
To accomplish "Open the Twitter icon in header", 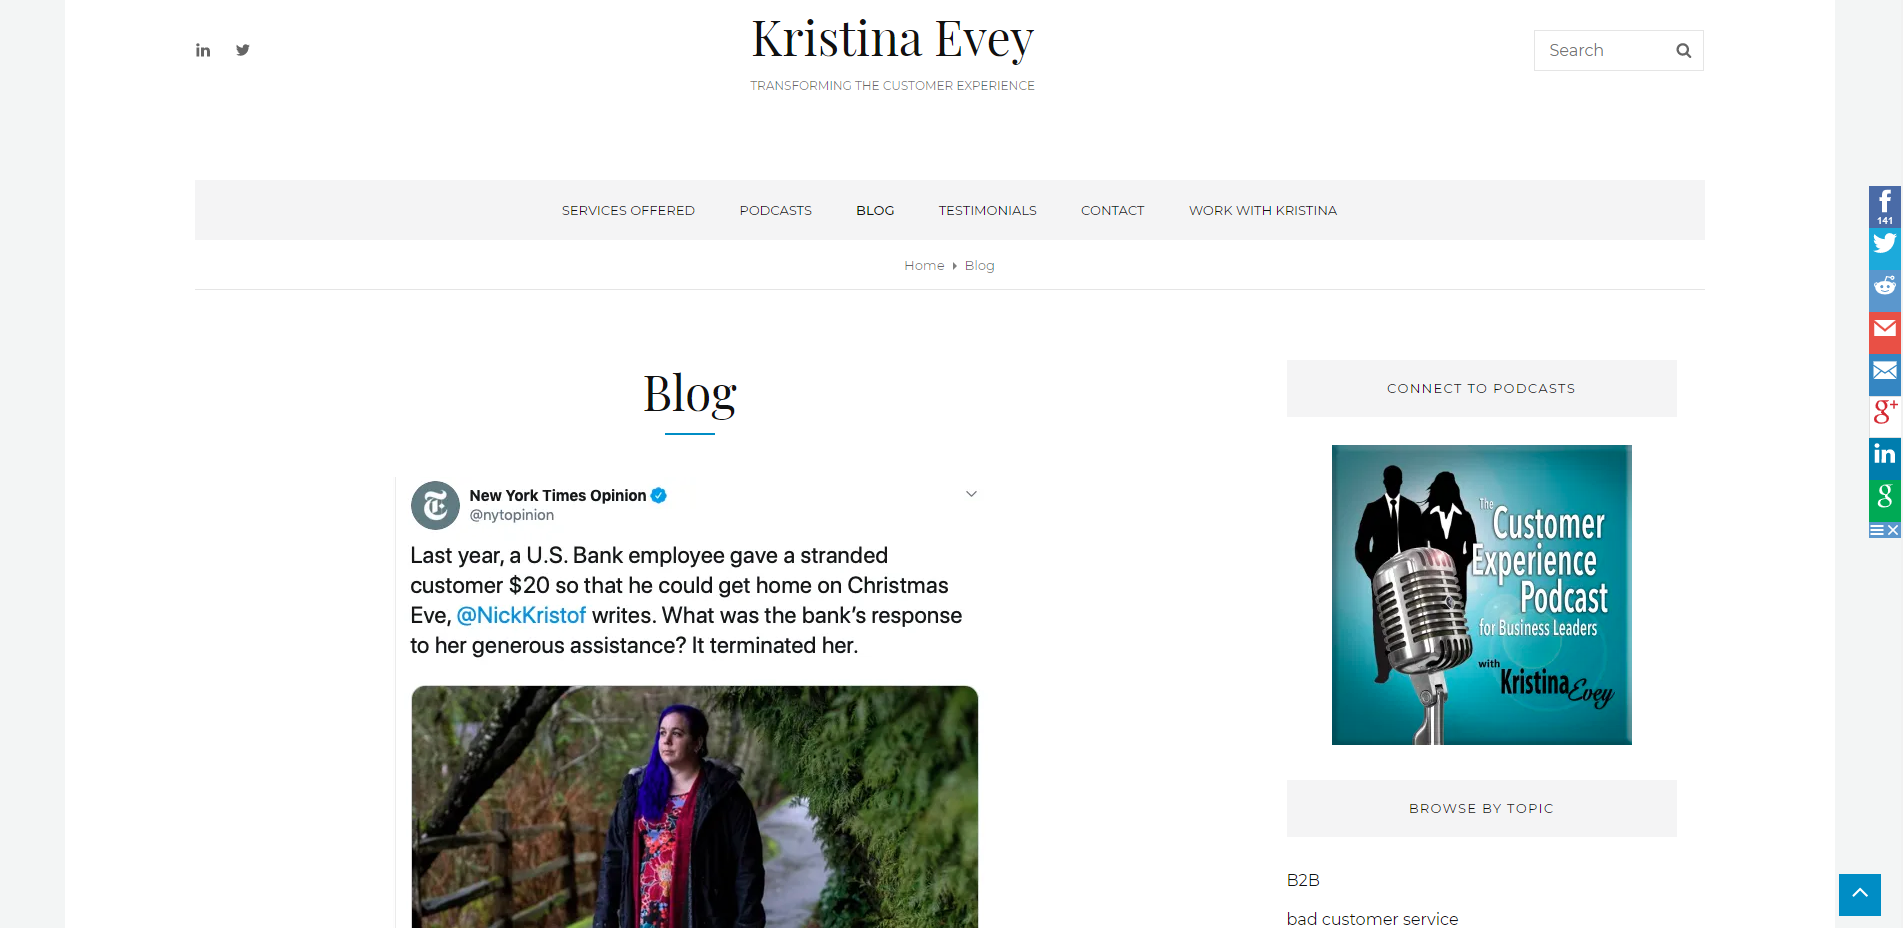I will 243,50.
